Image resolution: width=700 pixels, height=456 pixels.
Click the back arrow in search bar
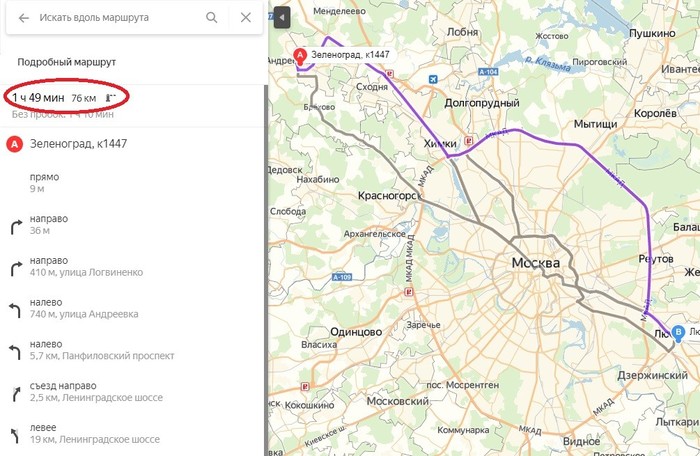[24, 18]
